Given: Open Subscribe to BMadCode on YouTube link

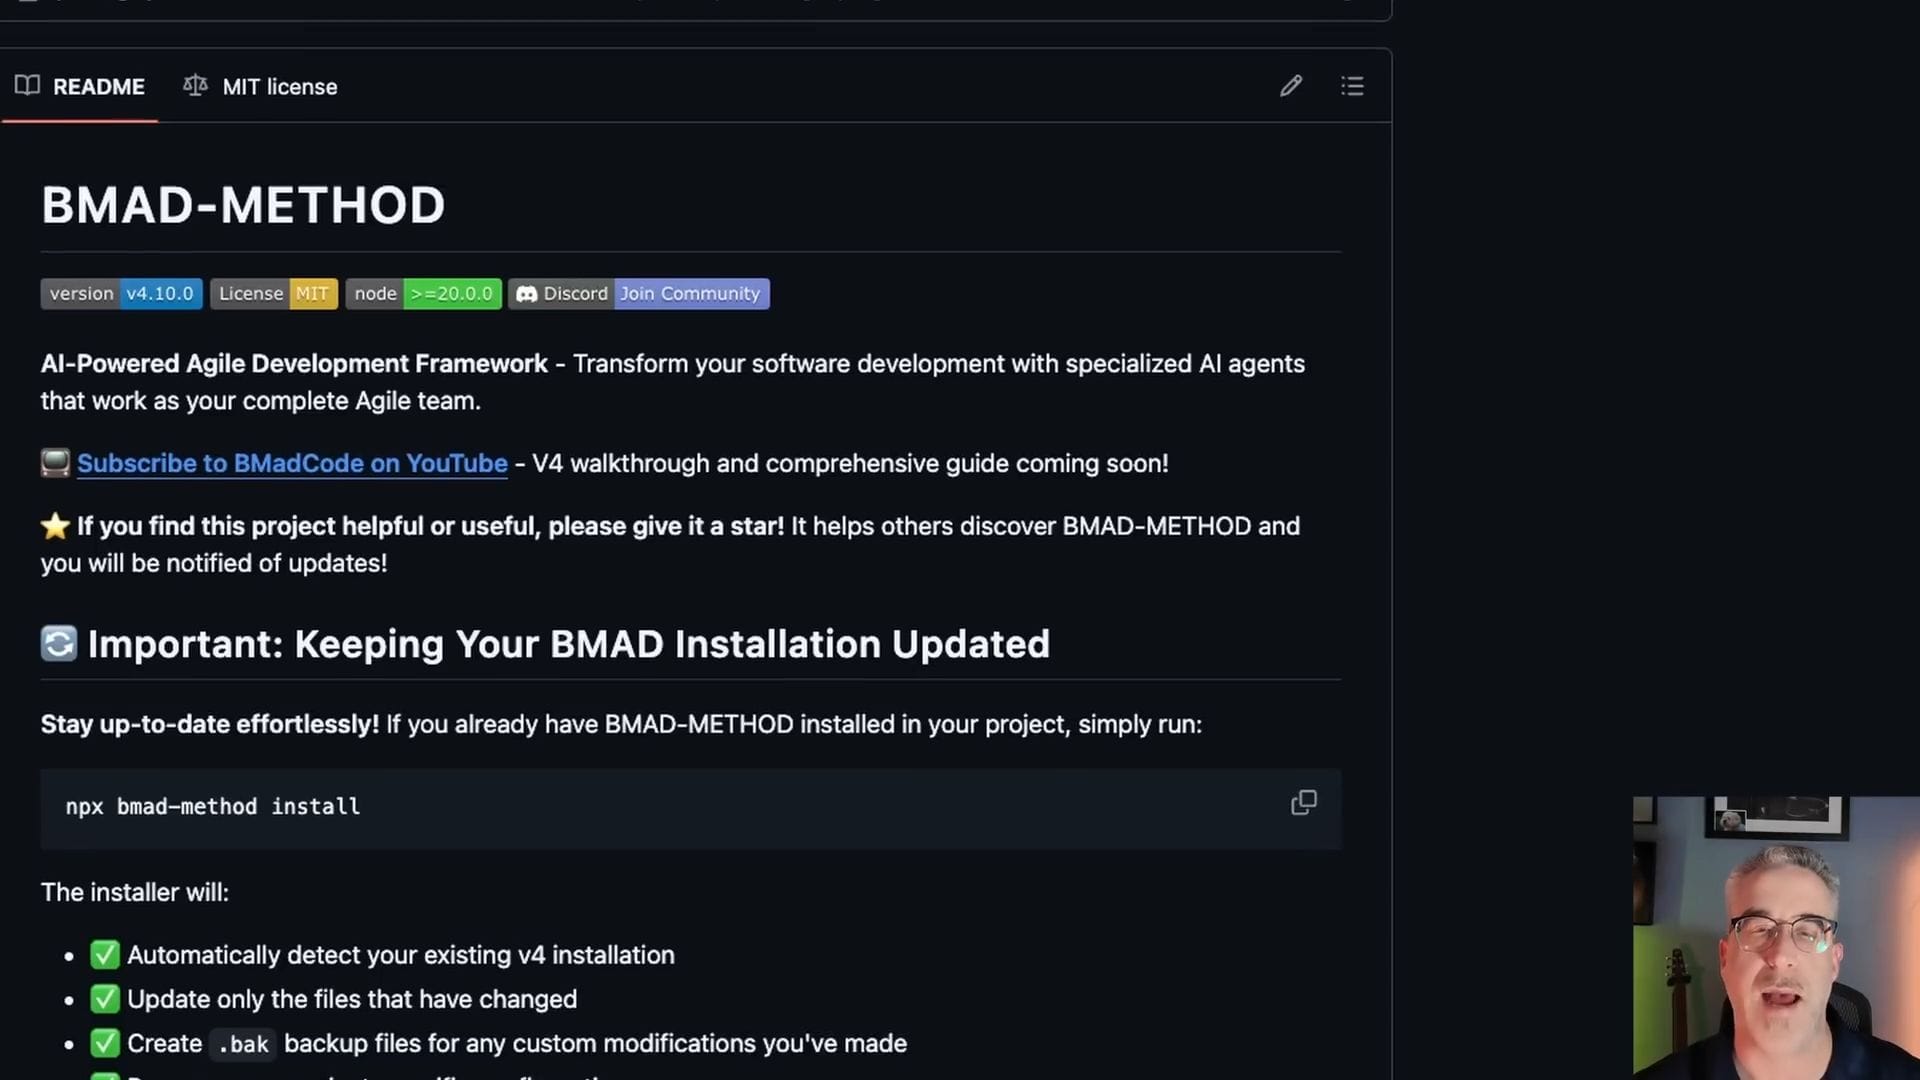Looking at the screenshot, I should [292, 464].
